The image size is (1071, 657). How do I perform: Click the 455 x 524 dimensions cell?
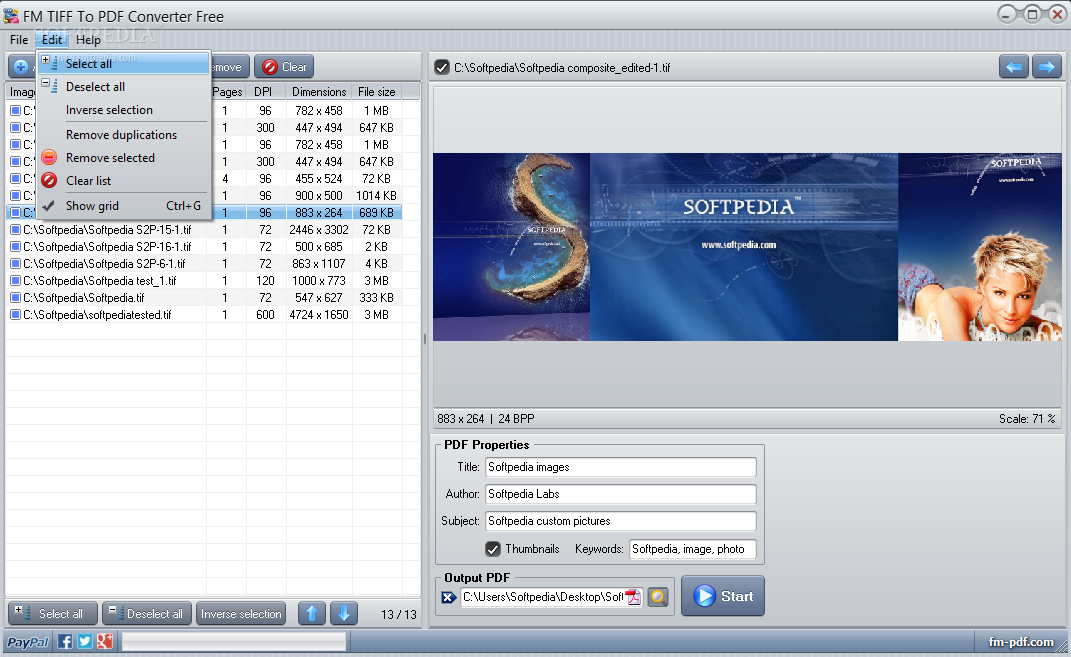point(319,178)
